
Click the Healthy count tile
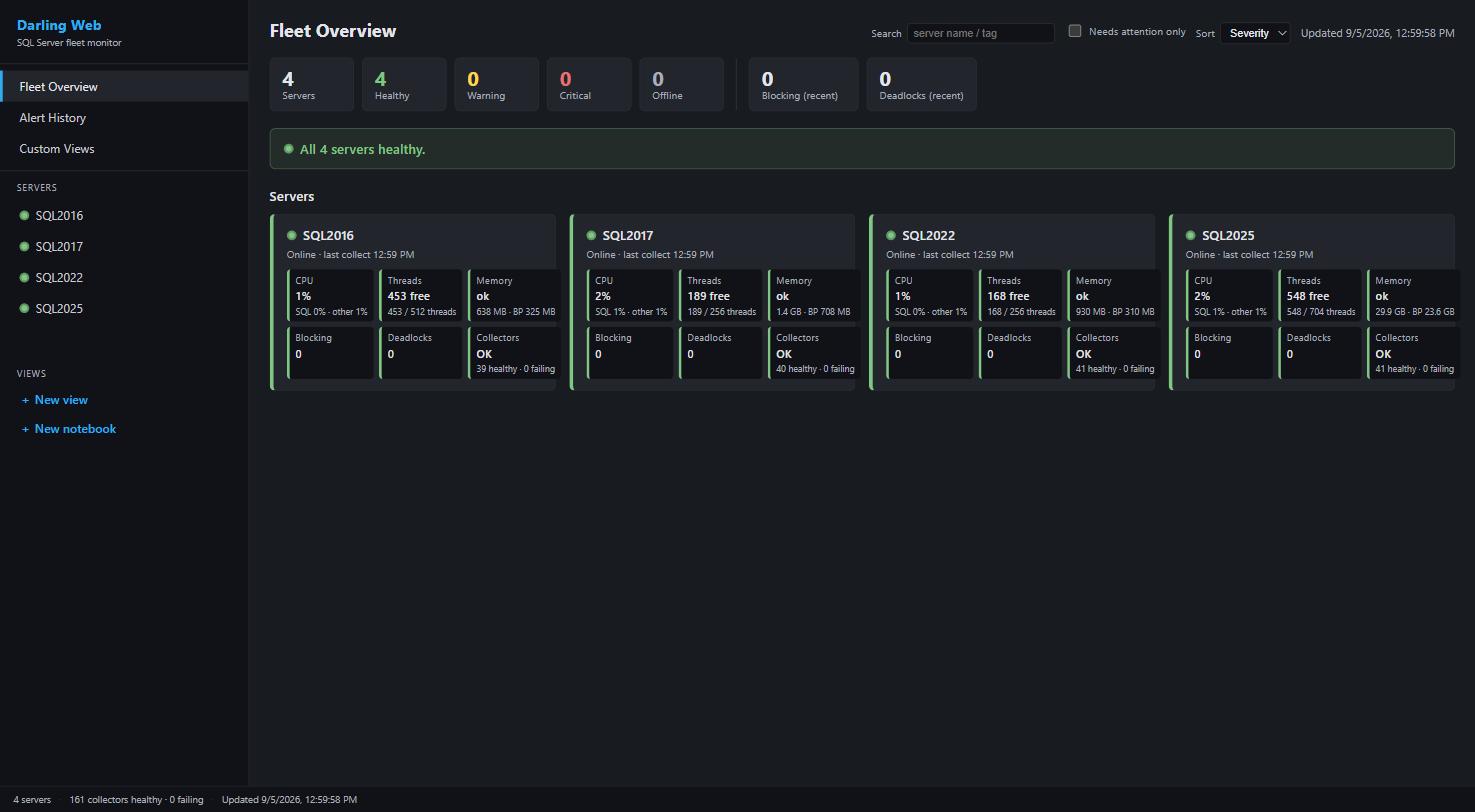click(x=404, y=84)
